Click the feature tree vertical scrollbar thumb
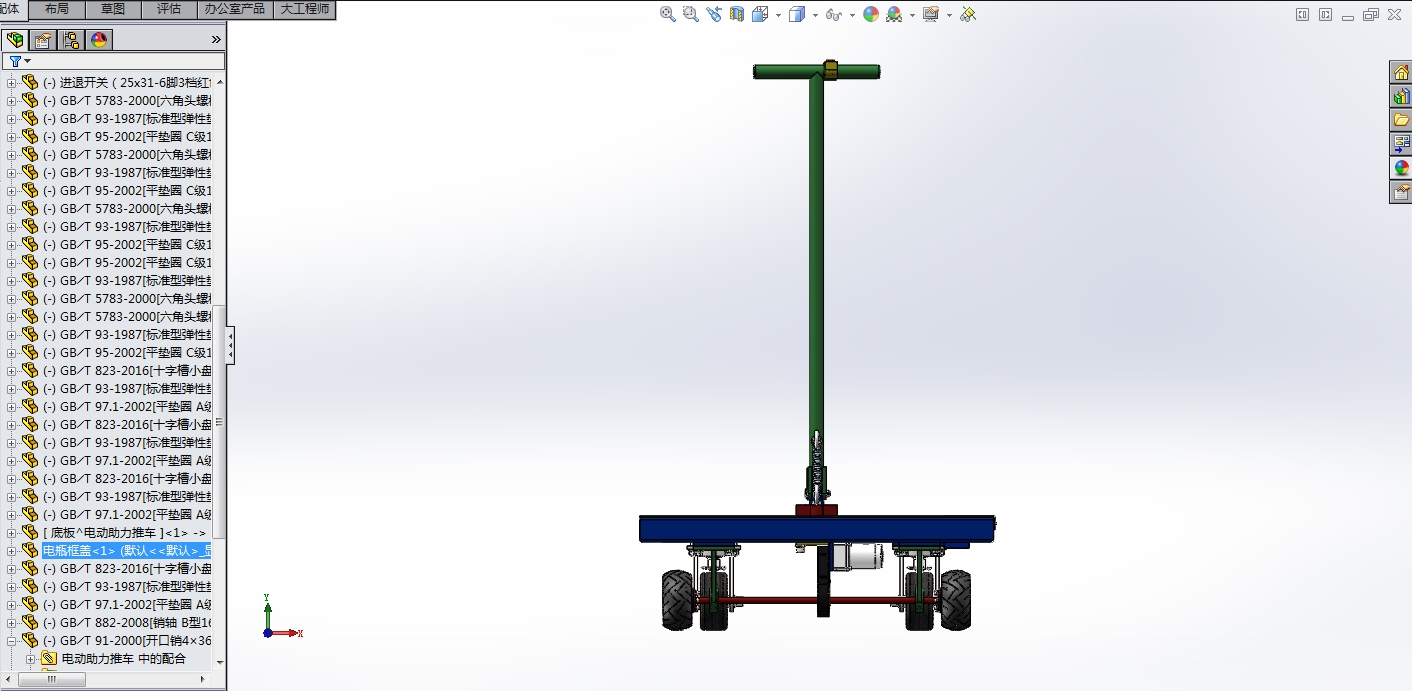 [220, 422]
